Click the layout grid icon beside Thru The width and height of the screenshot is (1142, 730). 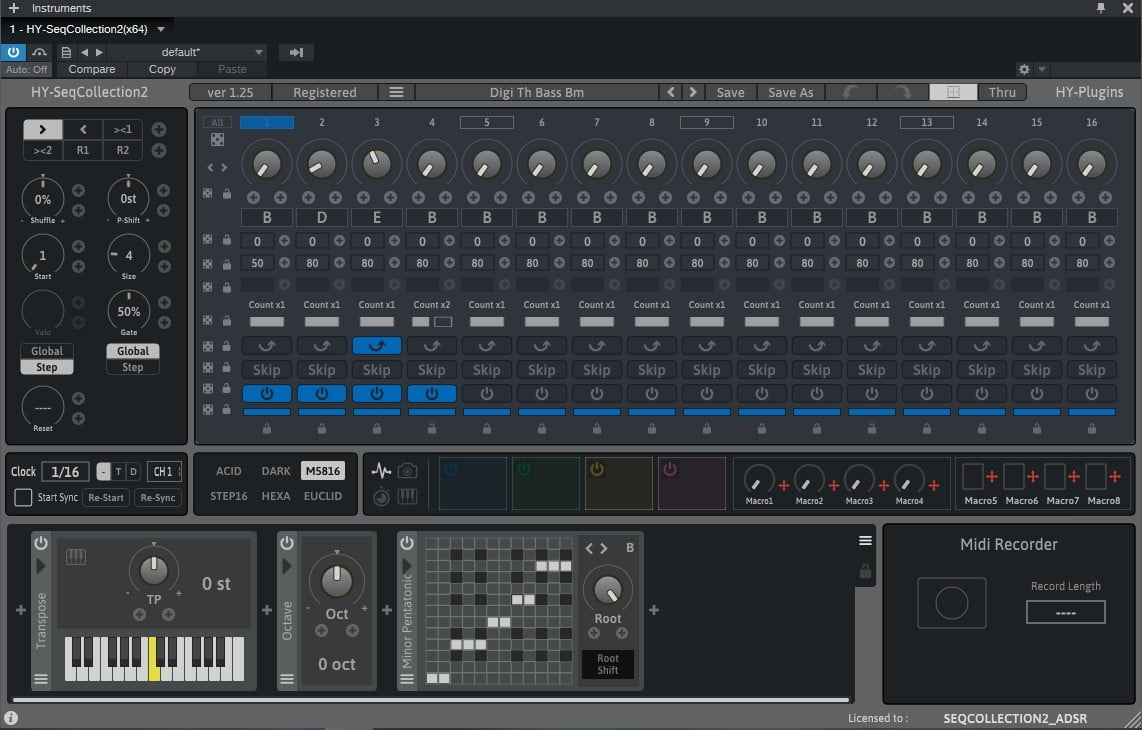point(953,93)
